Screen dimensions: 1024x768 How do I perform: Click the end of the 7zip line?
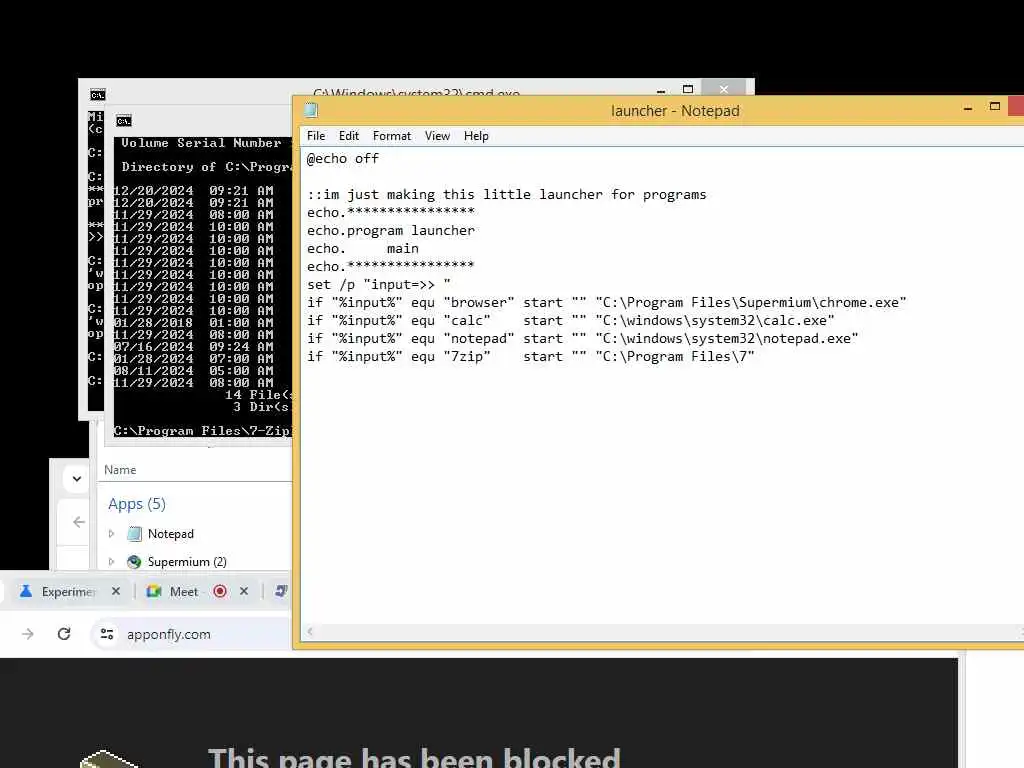756,357
